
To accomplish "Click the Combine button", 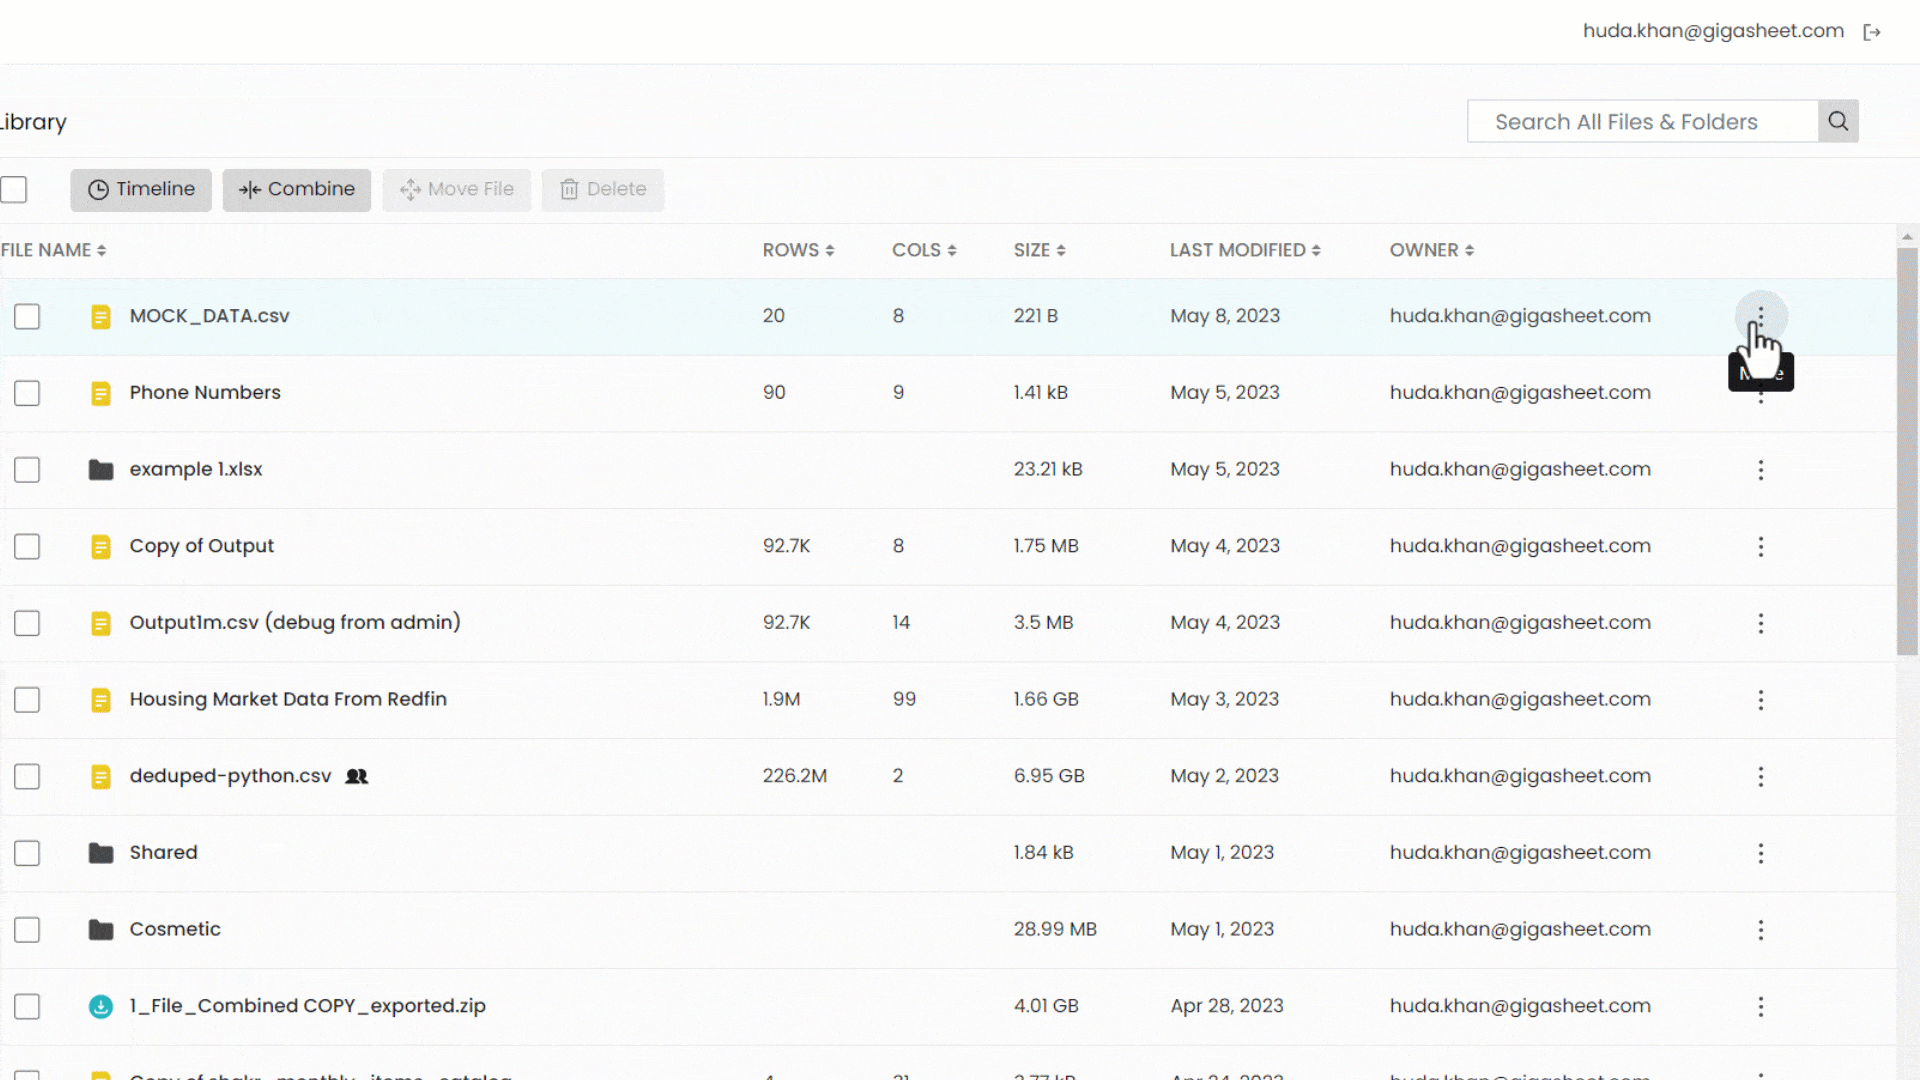I will (x=297, y=189).
